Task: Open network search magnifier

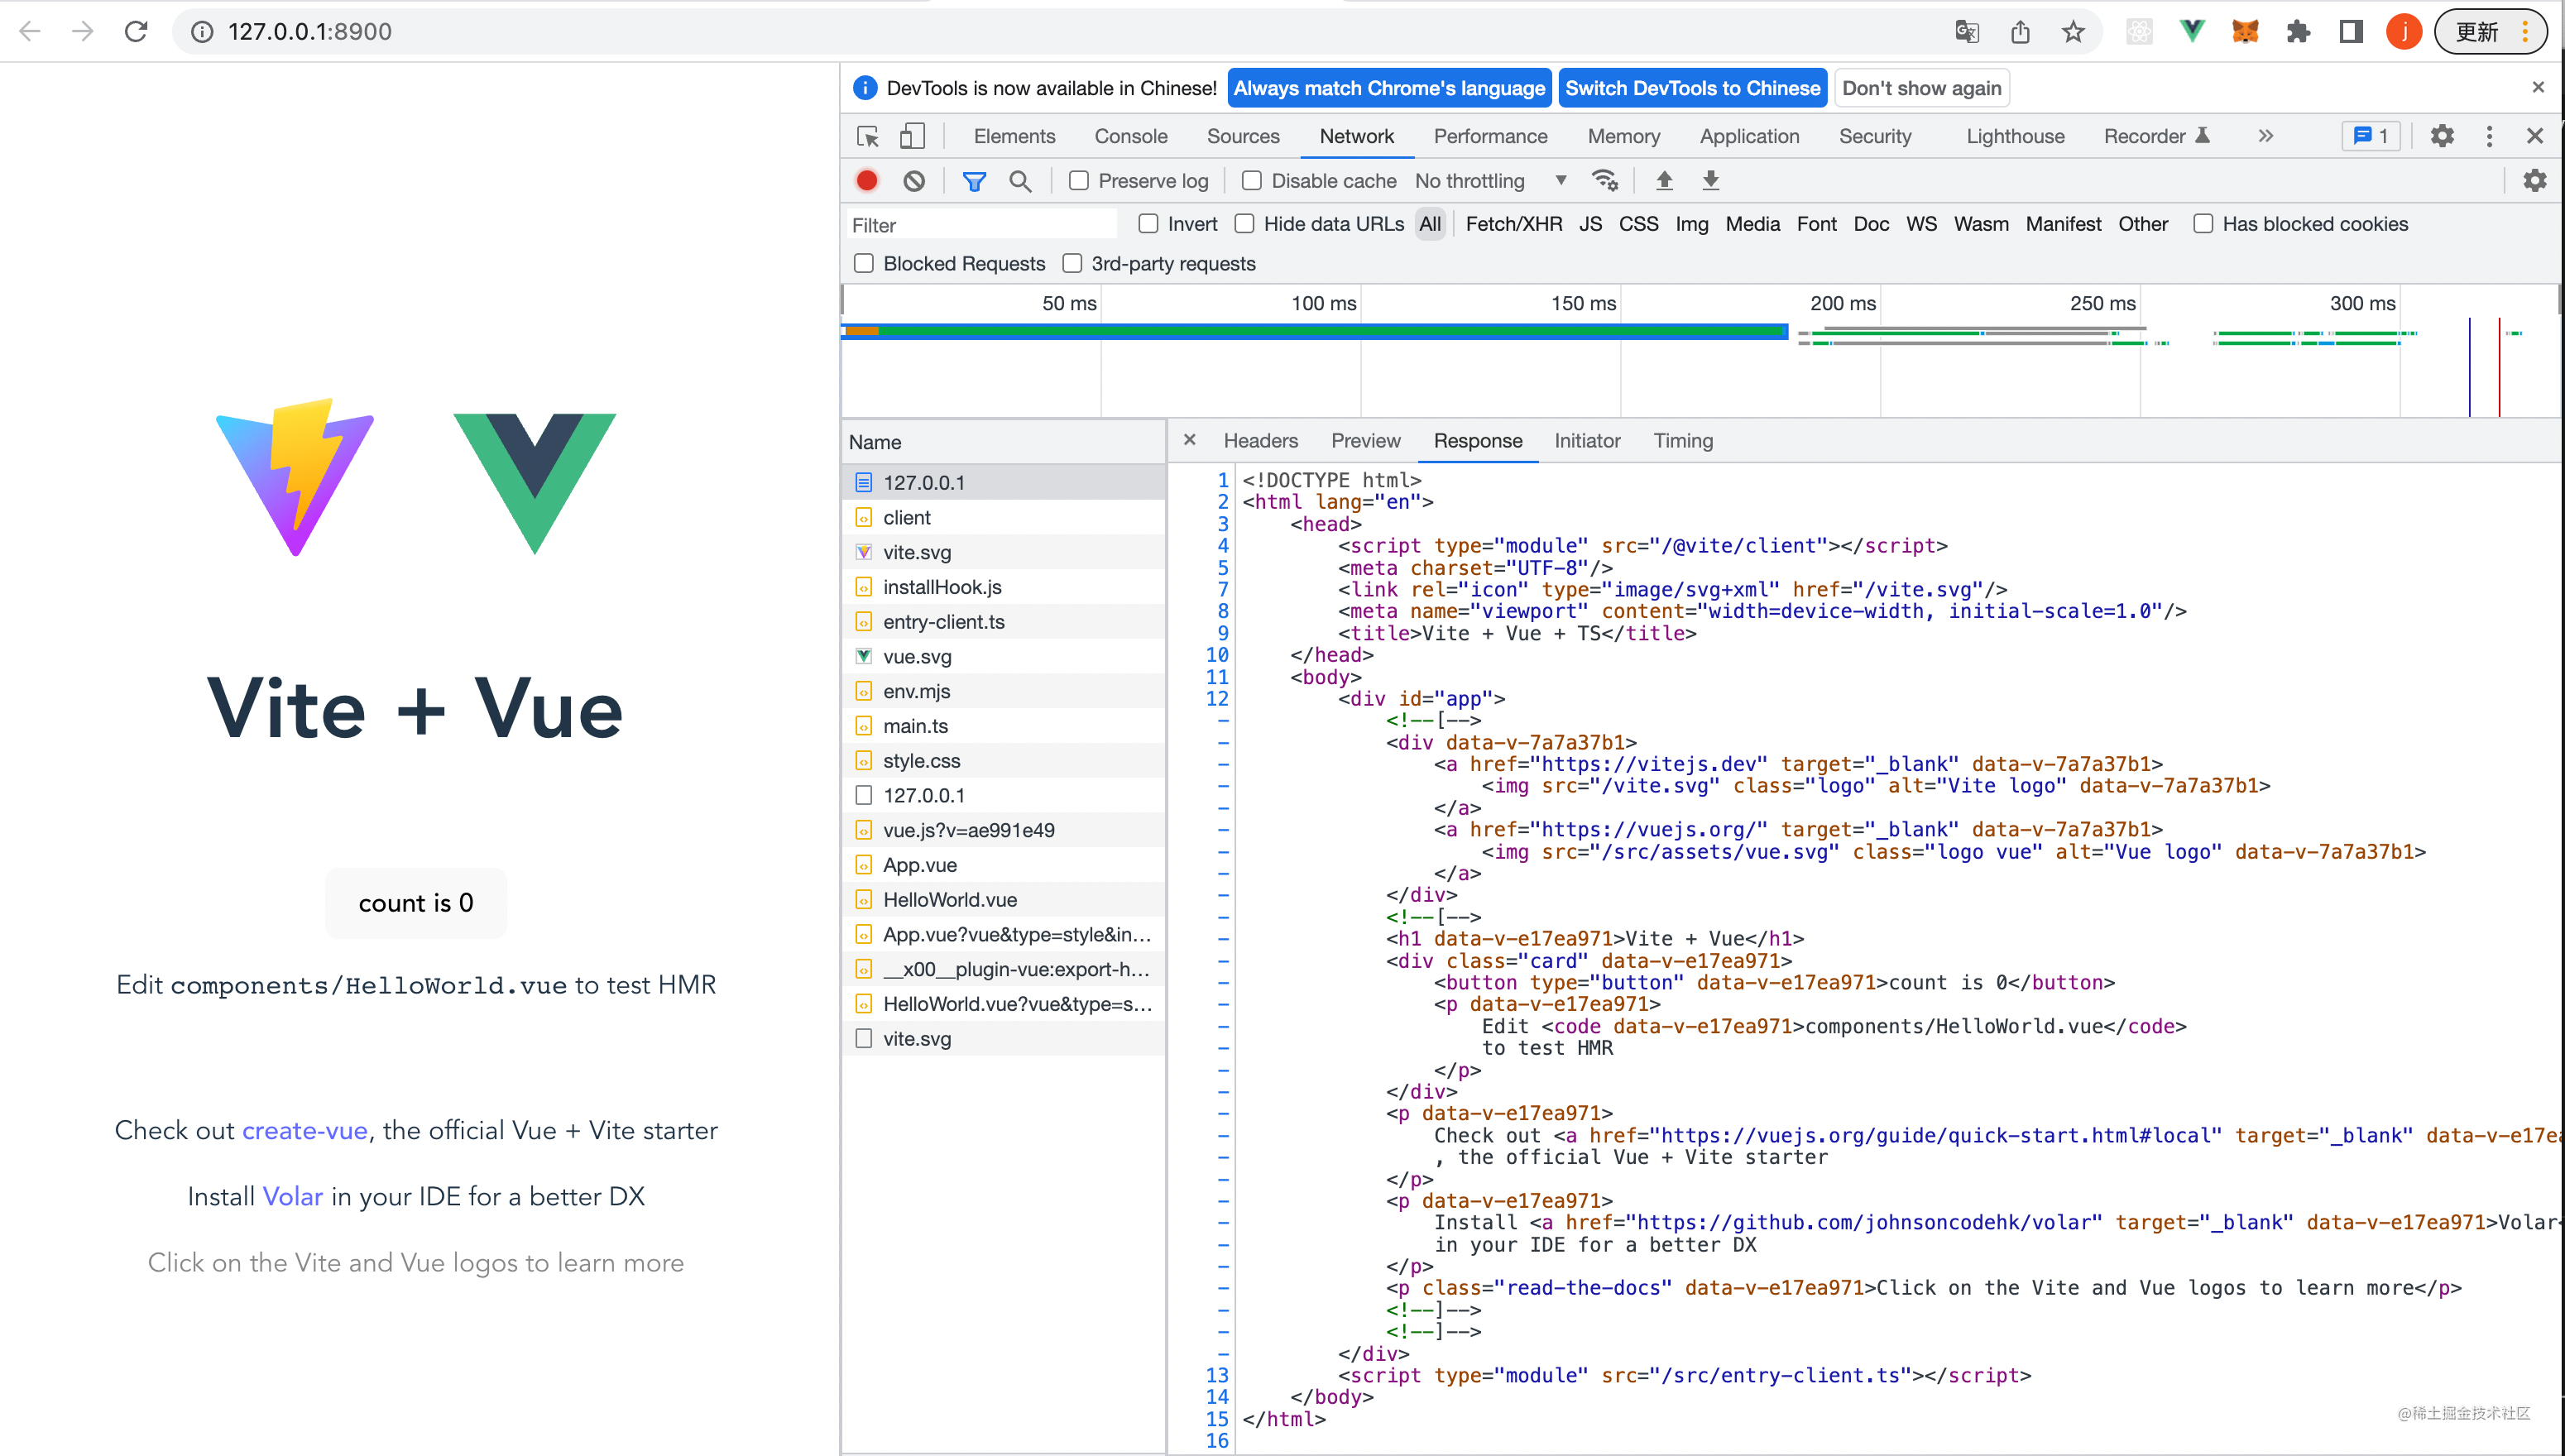Action: click(x=1020, y=181)
